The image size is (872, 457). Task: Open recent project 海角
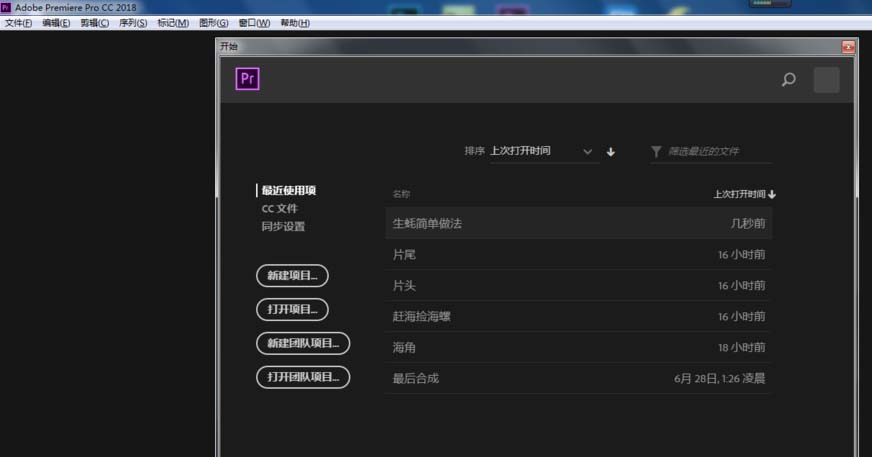tap(578, 347)
